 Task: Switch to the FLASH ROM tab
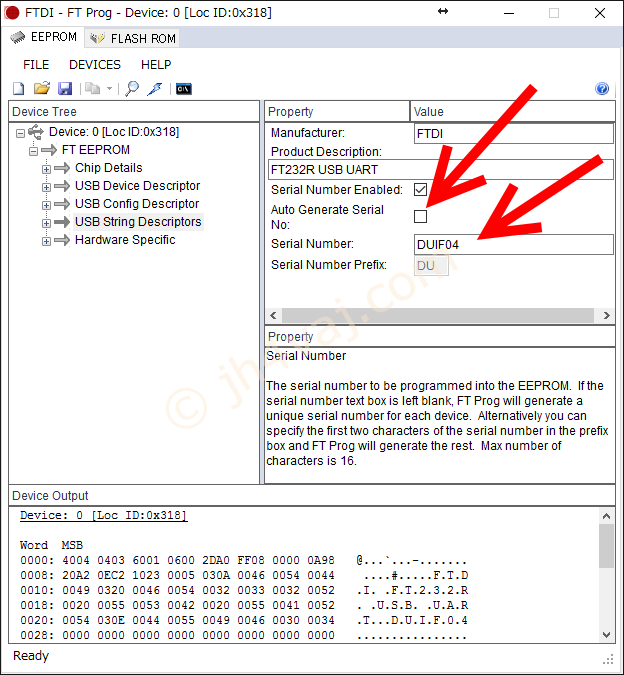pyautogui.click(x=133, y=38)
